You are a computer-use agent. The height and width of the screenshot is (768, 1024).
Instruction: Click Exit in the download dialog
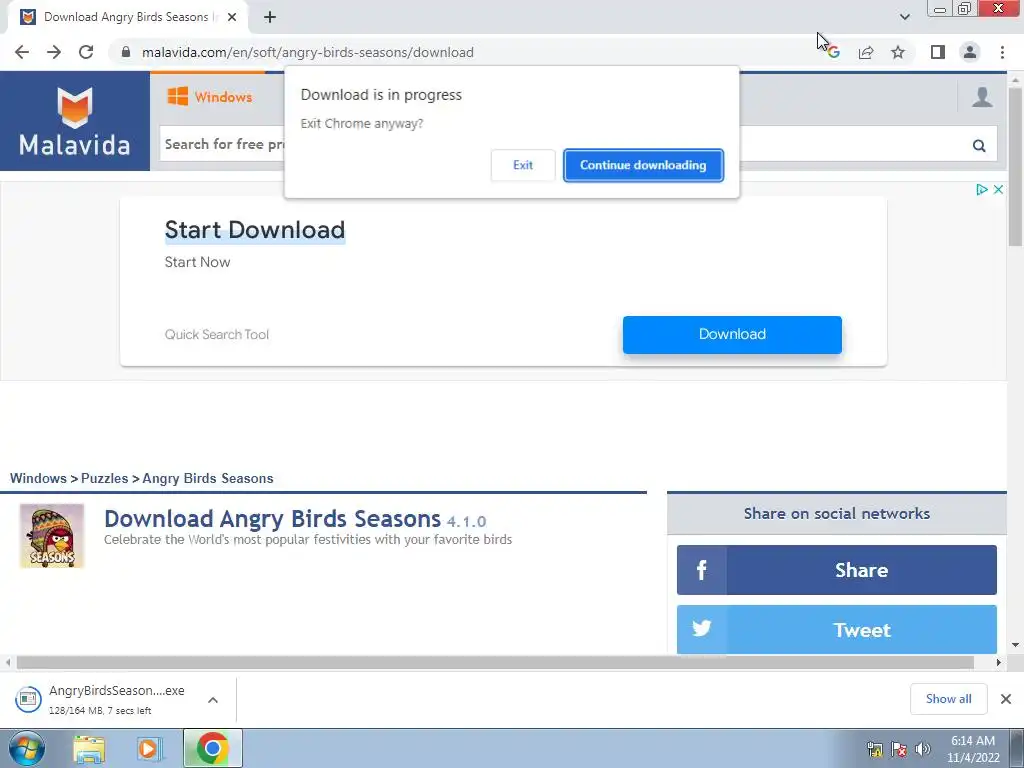[x=522, y=165]
